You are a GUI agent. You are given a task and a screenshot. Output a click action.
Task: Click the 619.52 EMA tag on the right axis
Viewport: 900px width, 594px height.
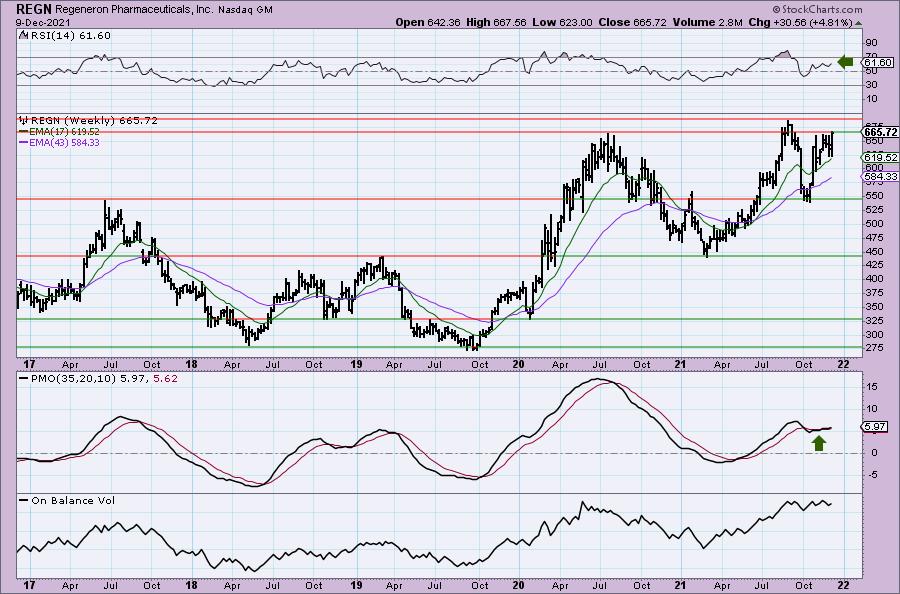(879, 157)
